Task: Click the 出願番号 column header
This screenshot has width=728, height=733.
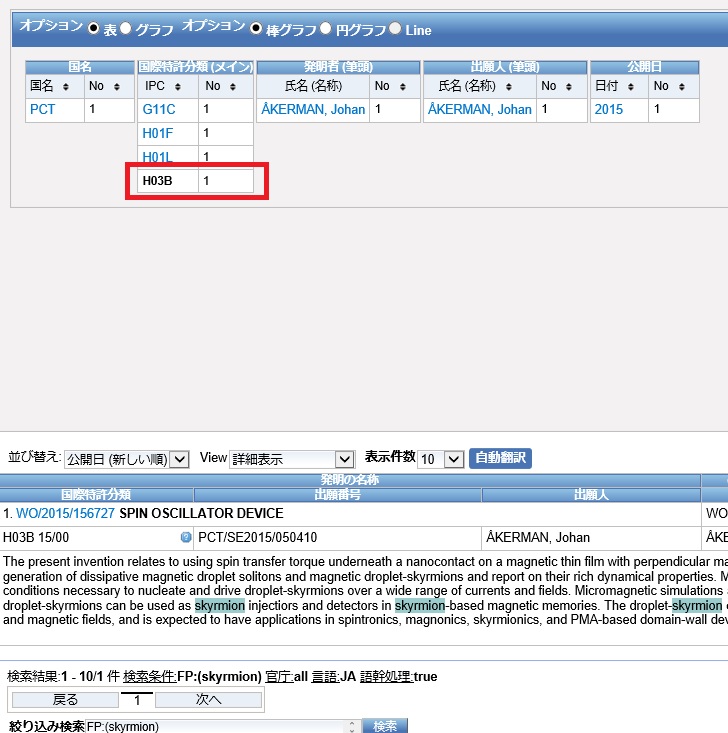Action: click(x=337, y=495)
